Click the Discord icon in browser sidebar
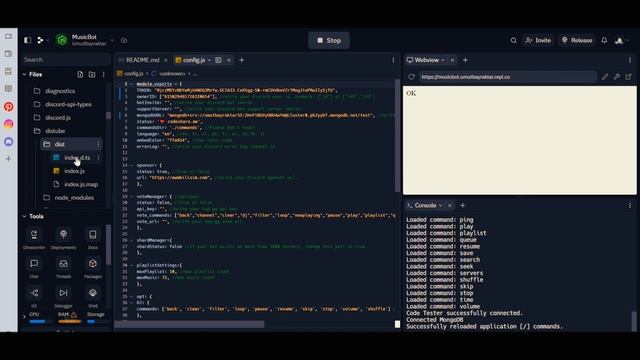 [9, 142]
